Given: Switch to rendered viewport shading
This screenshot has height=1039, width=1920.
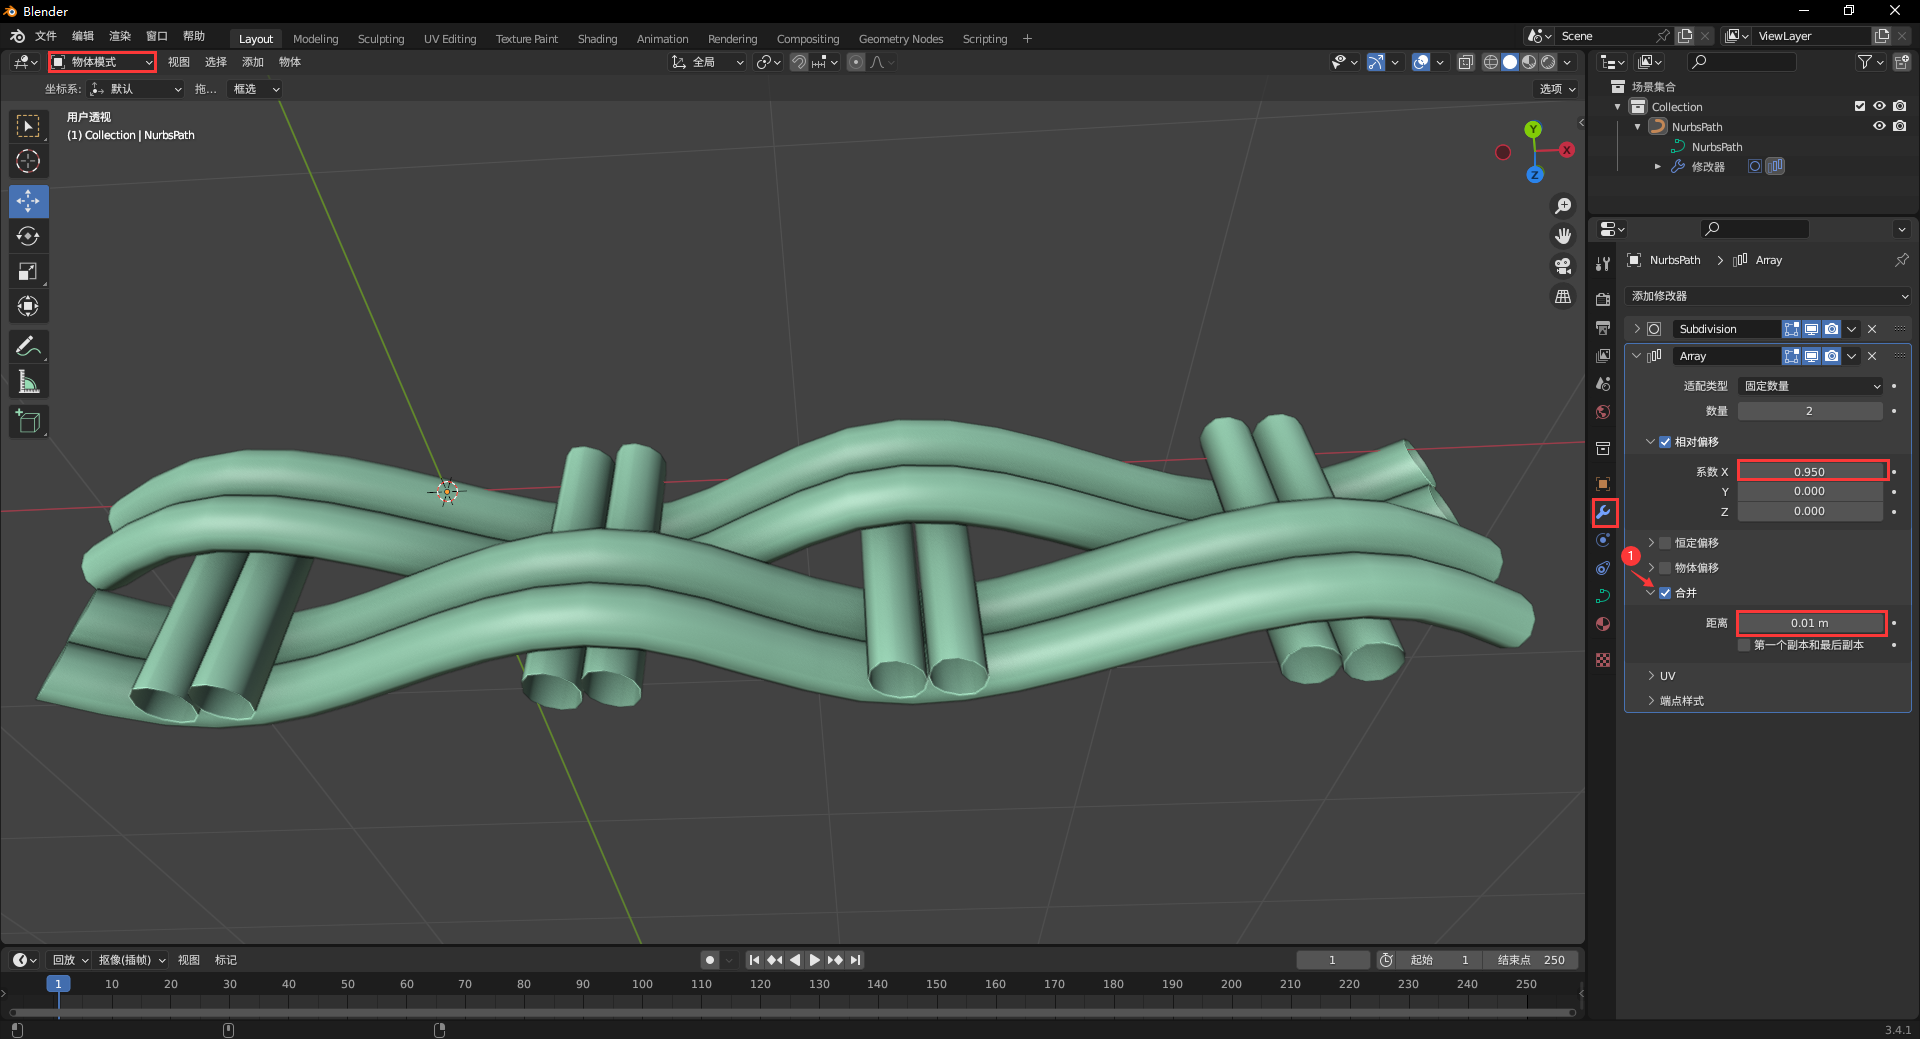Looking at the screenshot, I should tap(1548, 62).
